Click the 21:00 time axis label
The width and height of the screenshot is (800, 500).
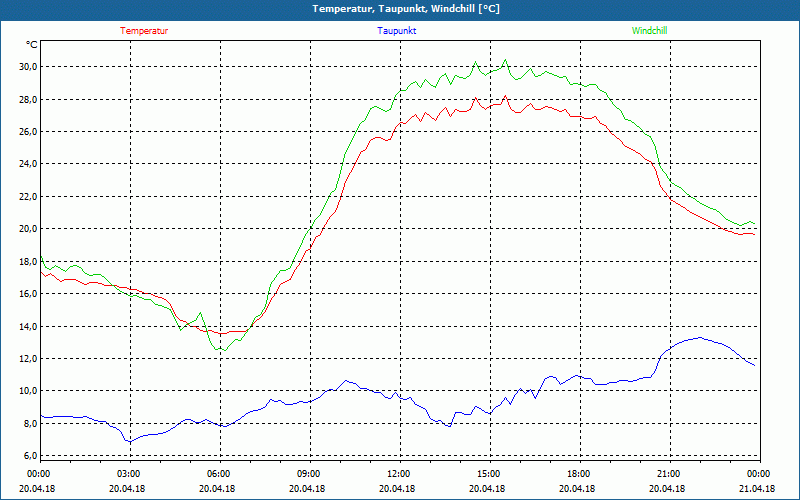click(x=668, y=473)
